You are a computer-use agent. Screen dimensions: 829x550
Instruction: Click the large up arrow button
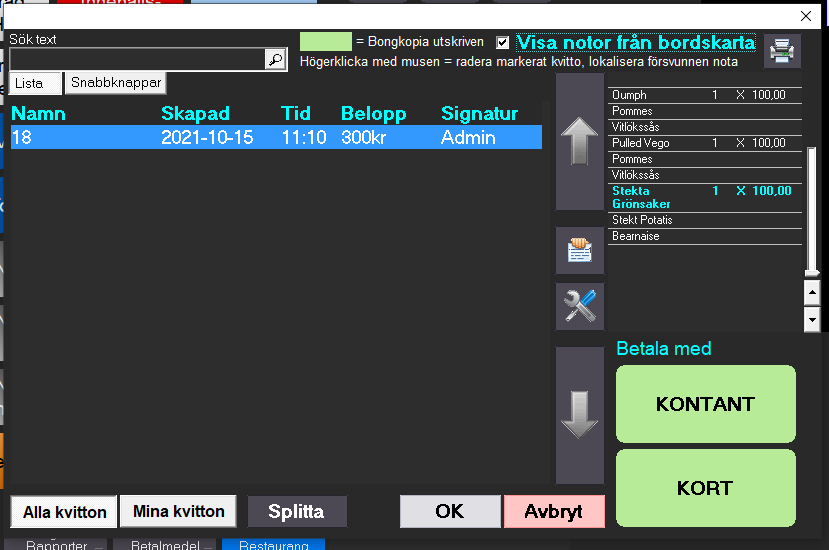click(580, 141)
